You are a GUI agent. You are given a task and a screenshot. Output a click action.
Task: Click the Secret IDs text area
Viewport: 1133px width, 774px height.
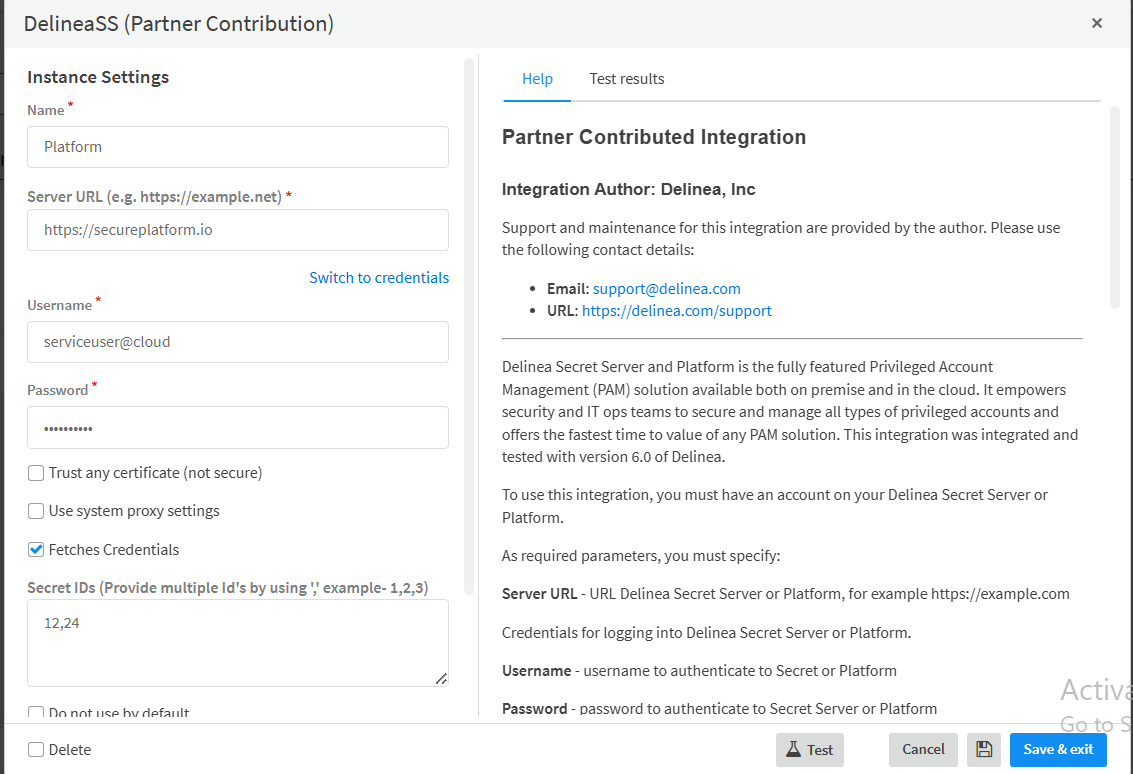tap(237, 643)
